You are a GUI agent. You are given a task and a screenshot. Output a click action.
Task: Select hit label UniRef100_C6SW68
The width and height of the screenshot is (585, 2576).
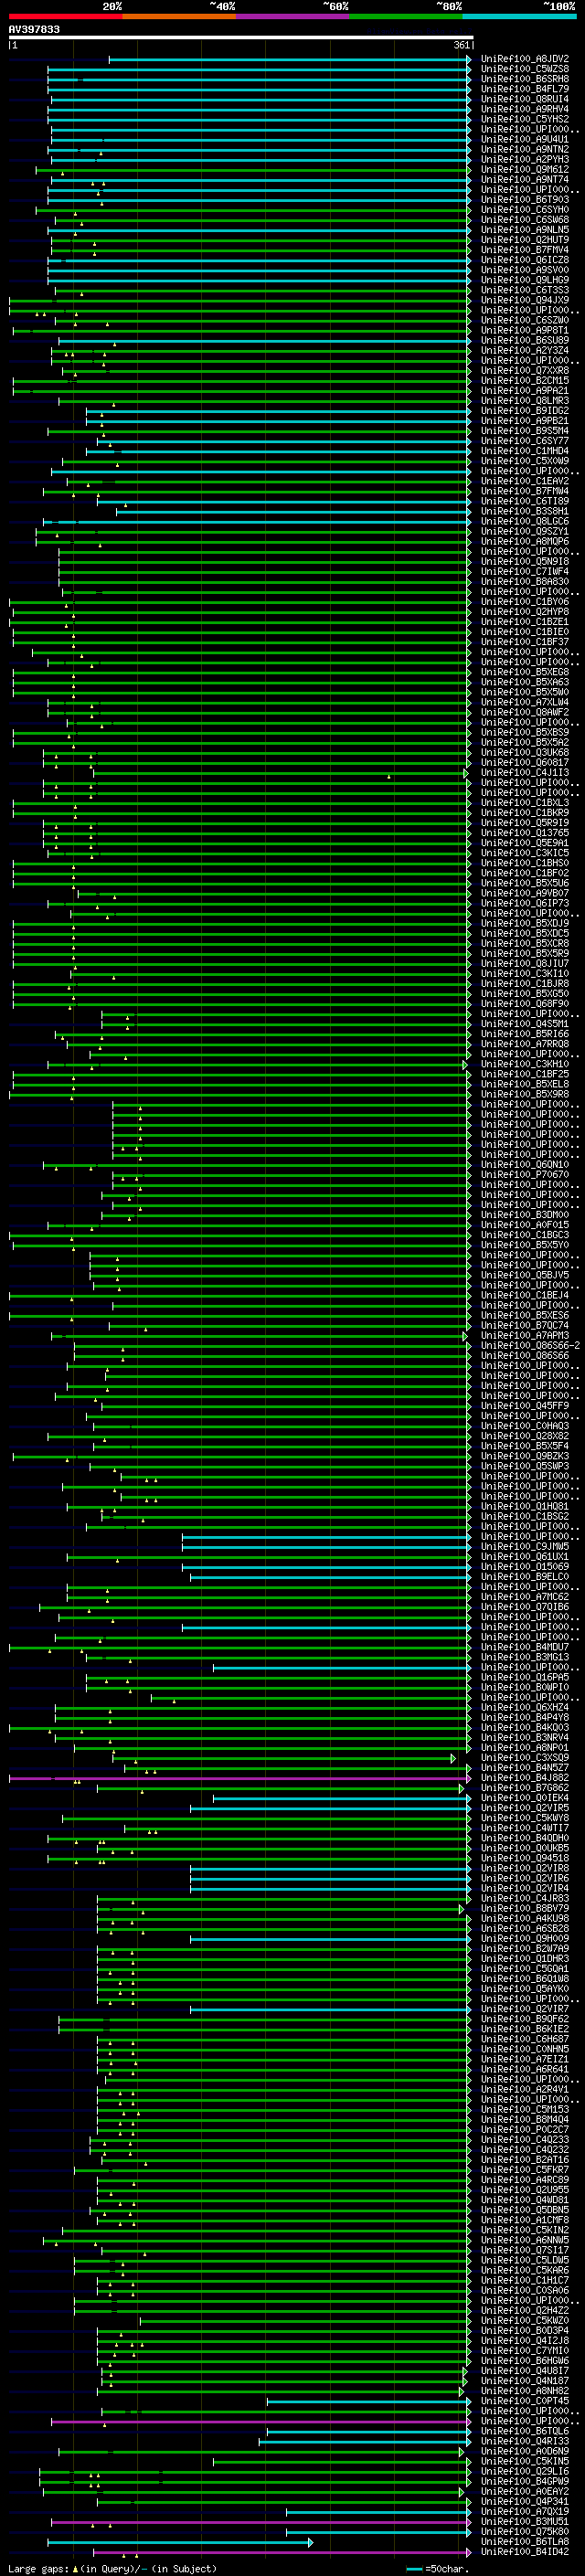(525, 220)
